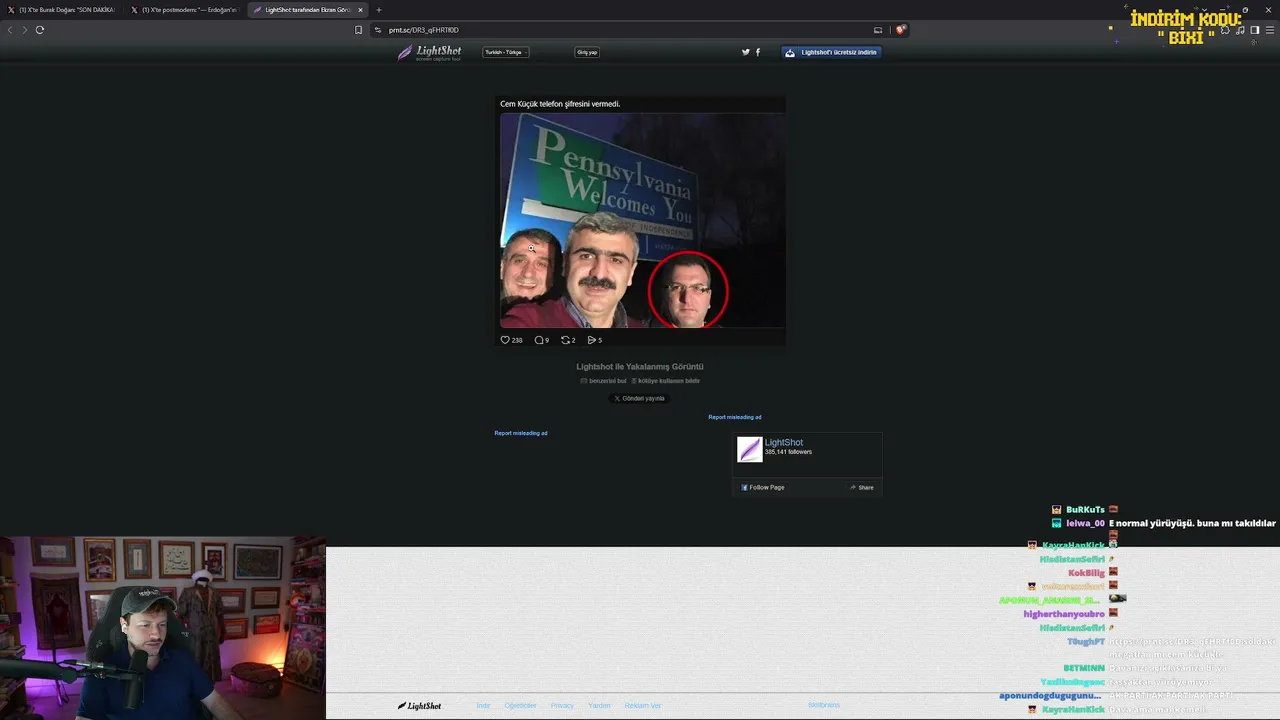Bookmark this page from the address bar
Screen dimensions: 1280x720
point(358,30)
